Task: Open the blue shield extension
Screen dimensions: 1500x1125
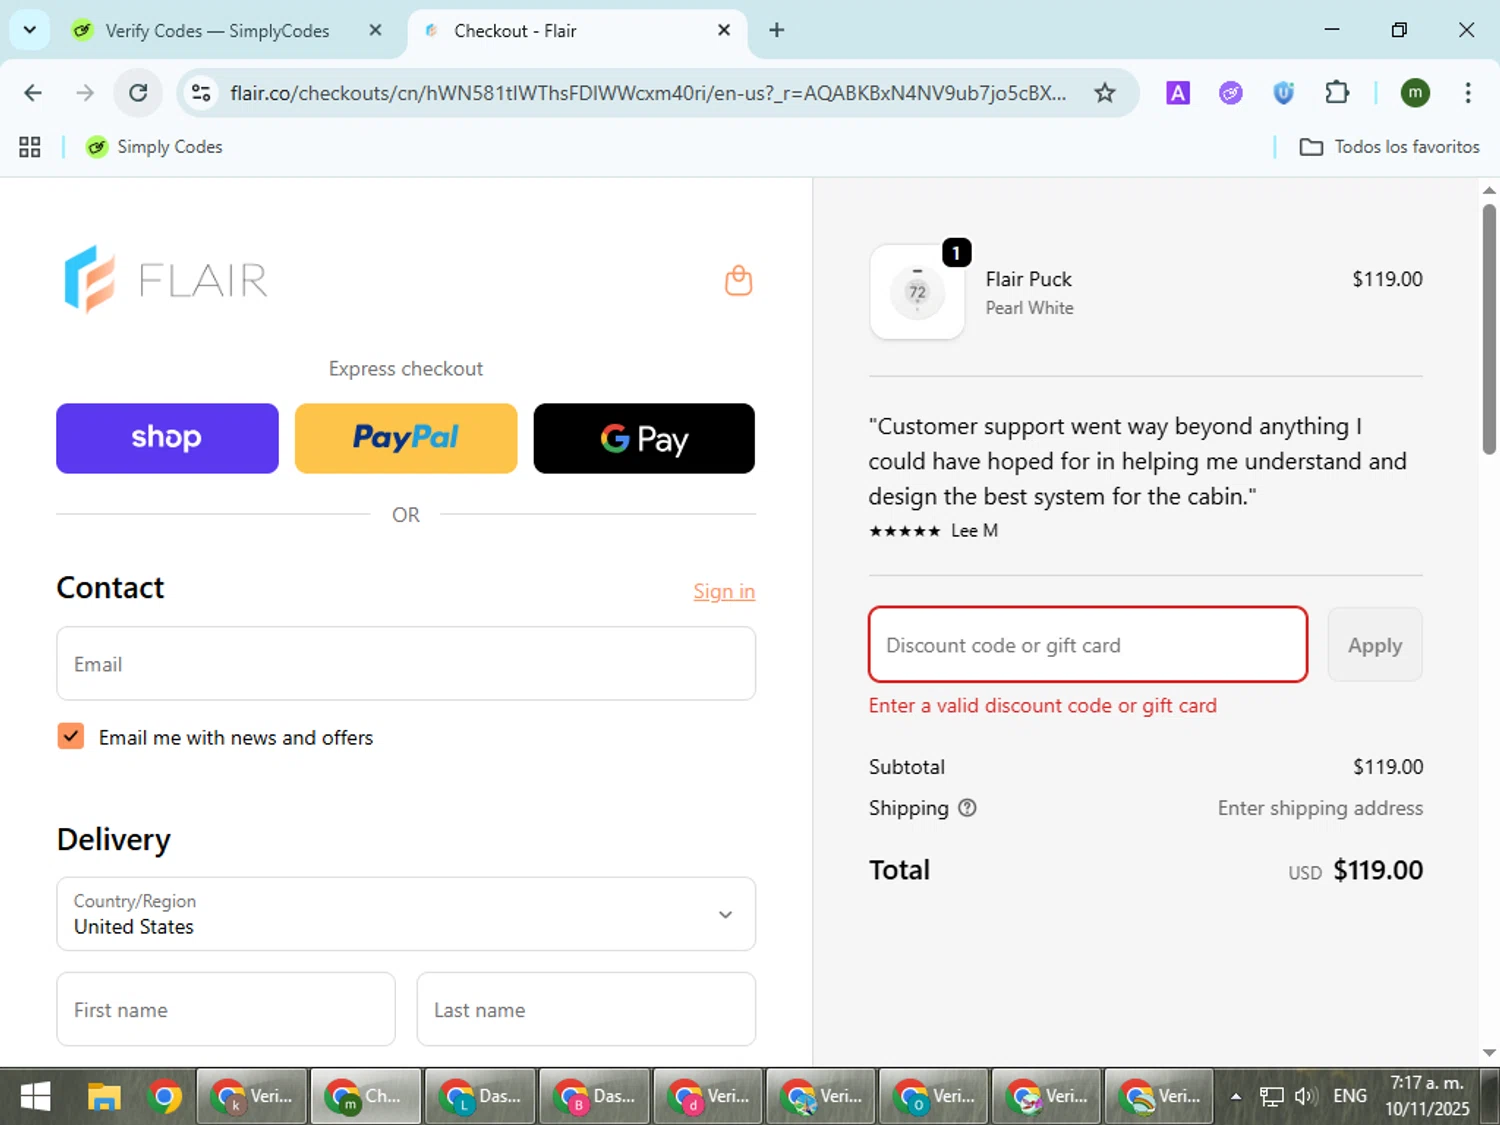Action: tap(1283, 93)
